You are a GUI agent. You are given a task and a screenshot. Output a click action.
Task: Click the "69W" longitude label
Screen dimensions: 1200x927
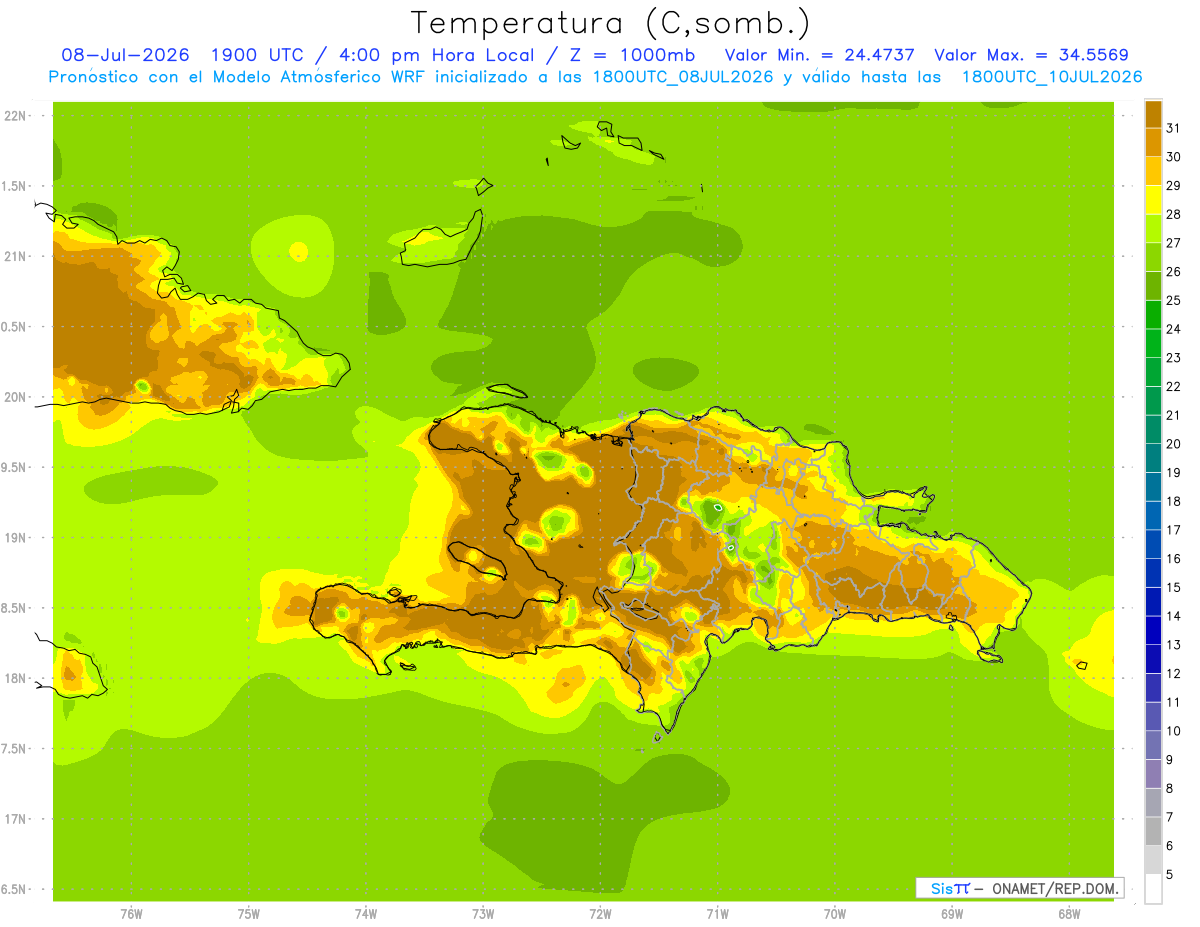pyautogui.click(x=952, y=913)
